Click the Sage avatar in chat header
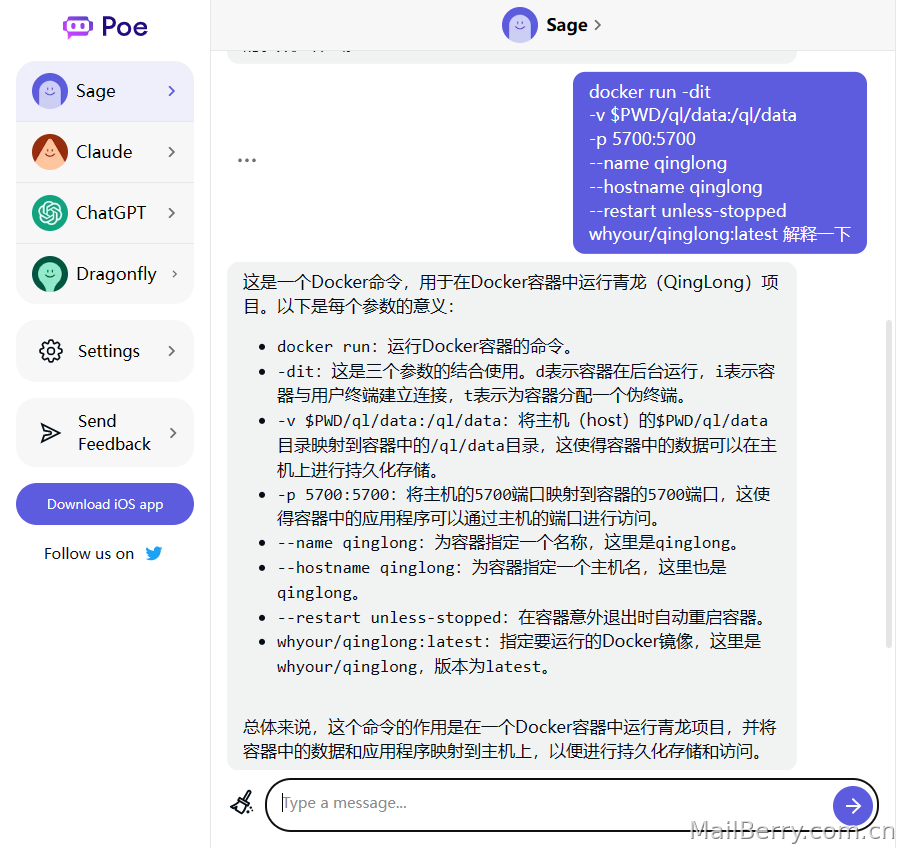The width and height of the screenshot is (902, 848). (x=520, y=25)
